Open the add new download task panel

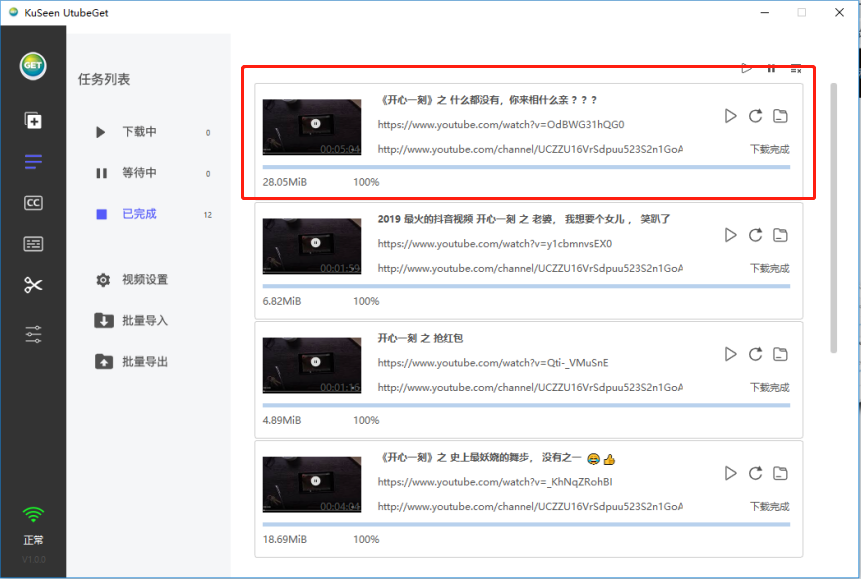pos(33,120)
